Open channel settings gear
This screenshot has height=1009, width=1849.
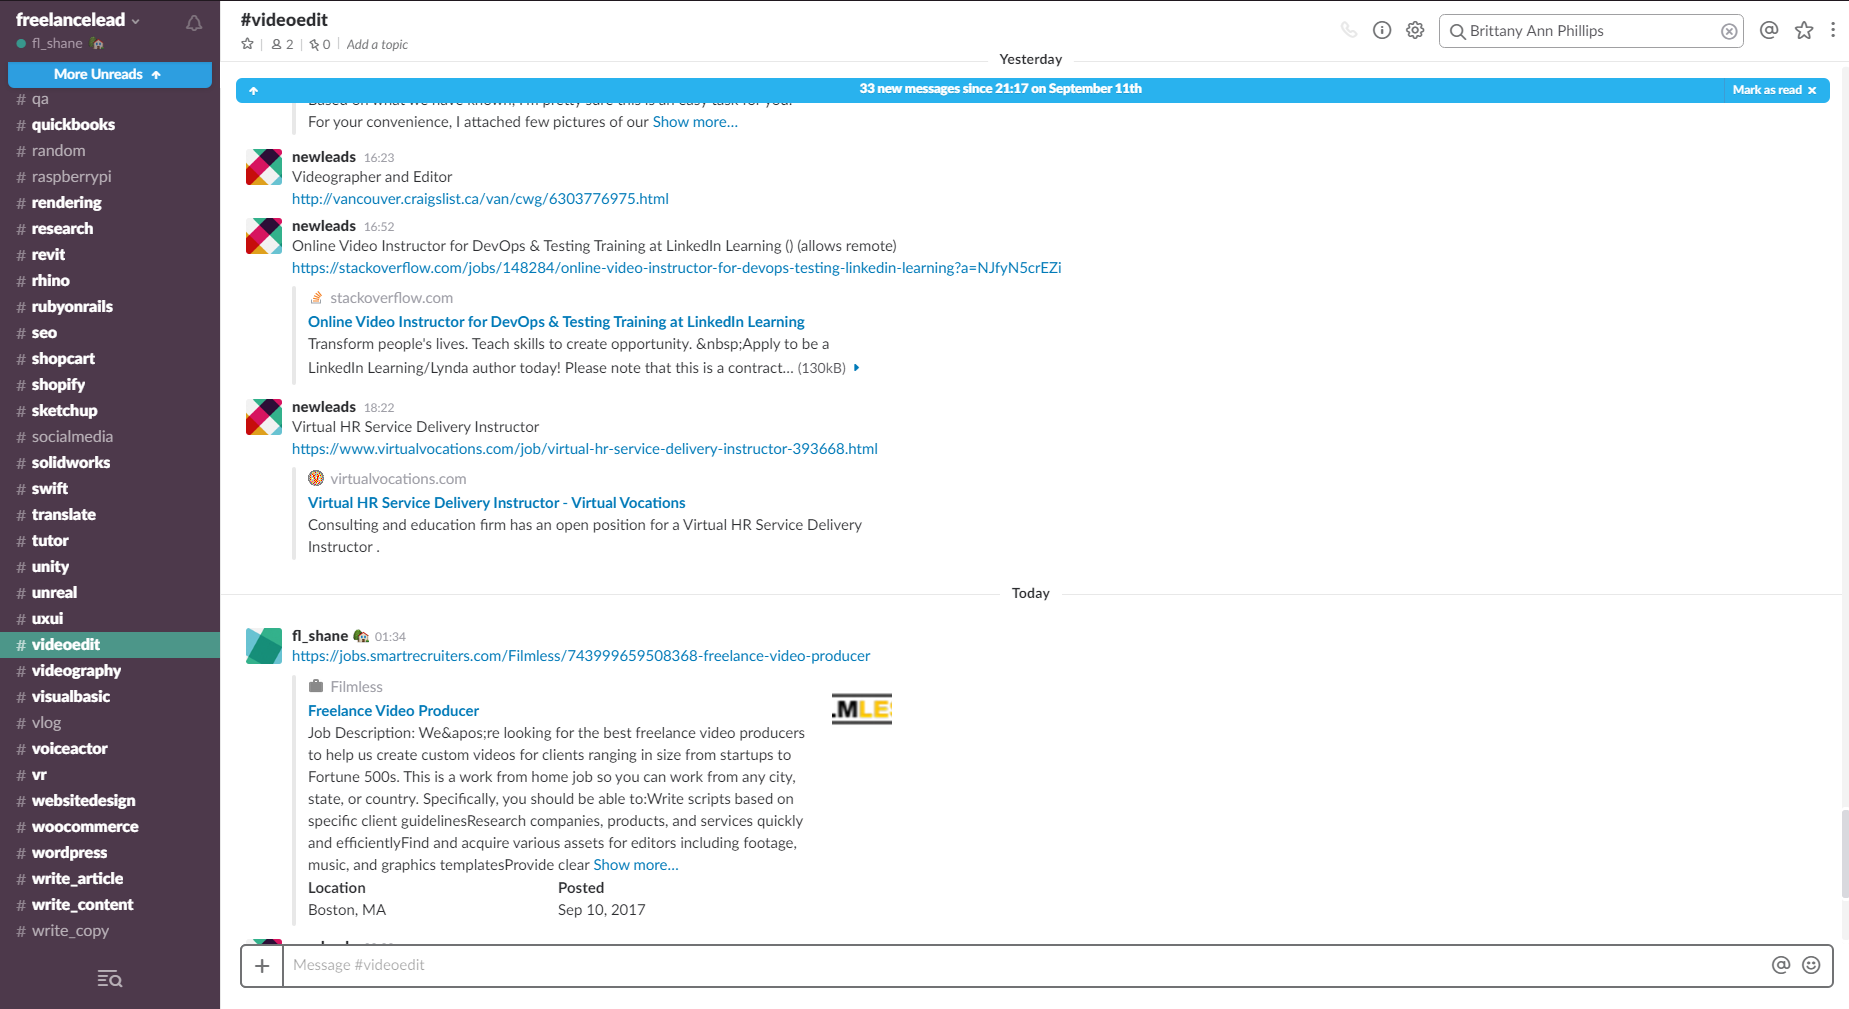pos(1415,30)
